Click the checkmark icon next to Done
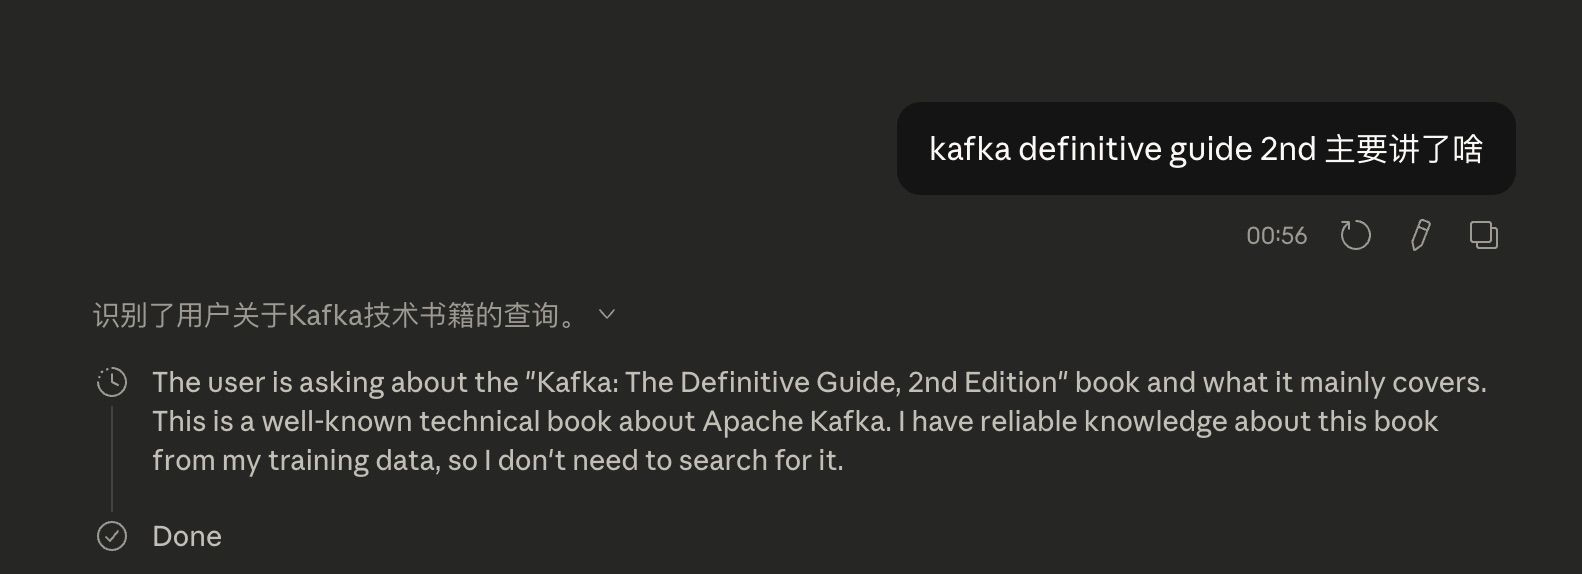 point(112,537)
